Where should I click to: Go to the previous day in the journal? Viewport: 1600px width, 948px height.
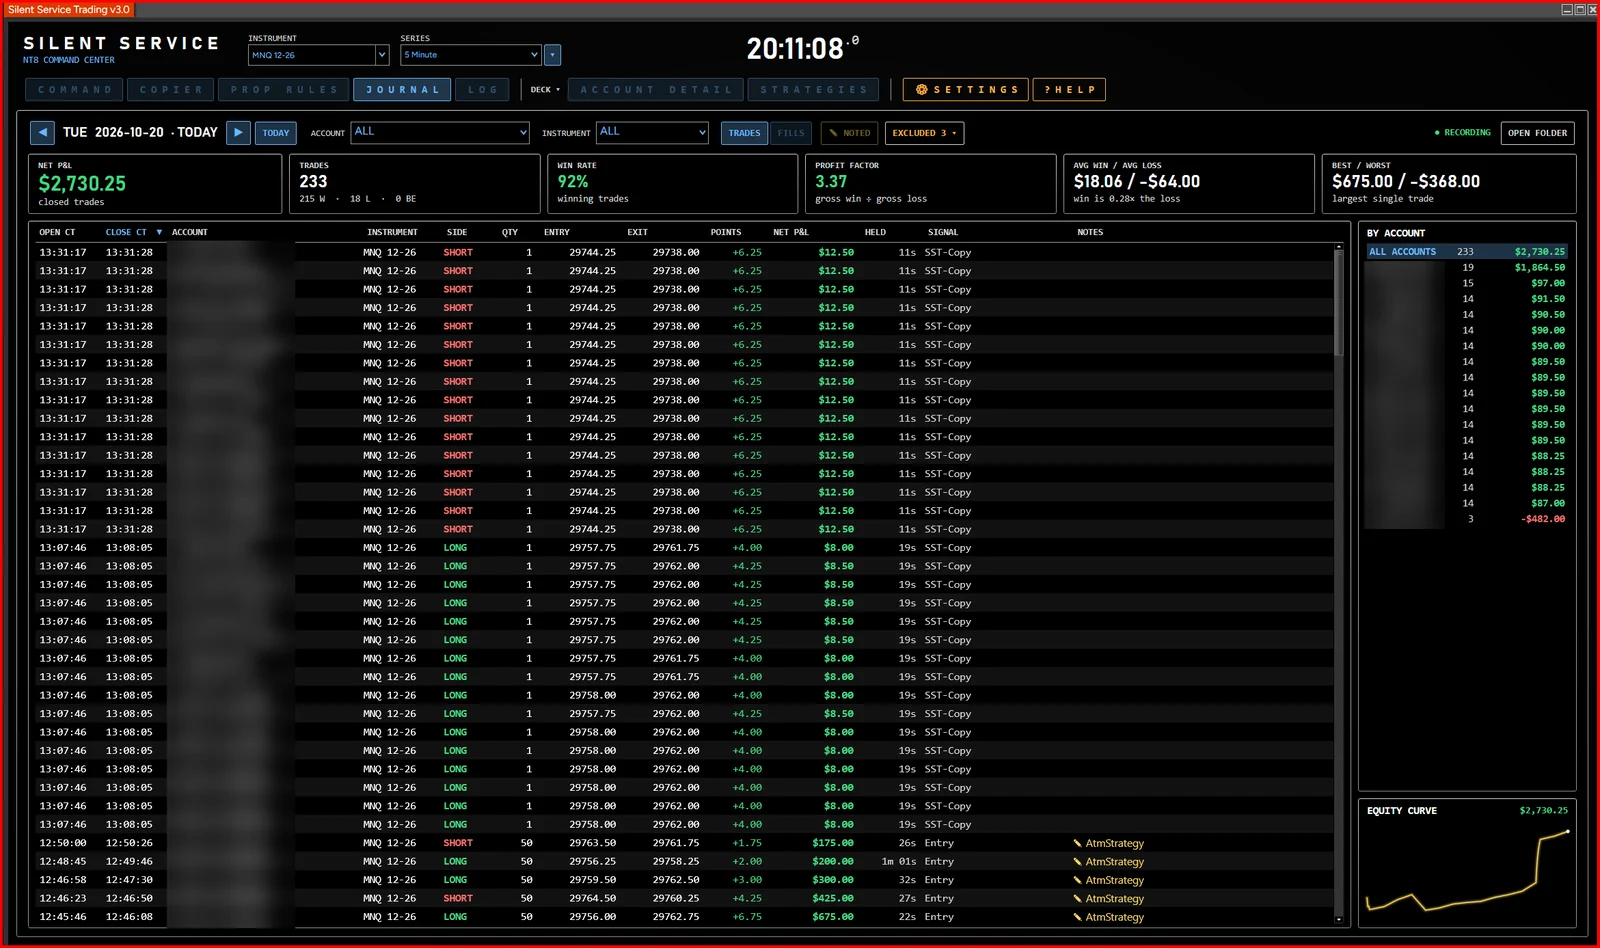(42, 132)
